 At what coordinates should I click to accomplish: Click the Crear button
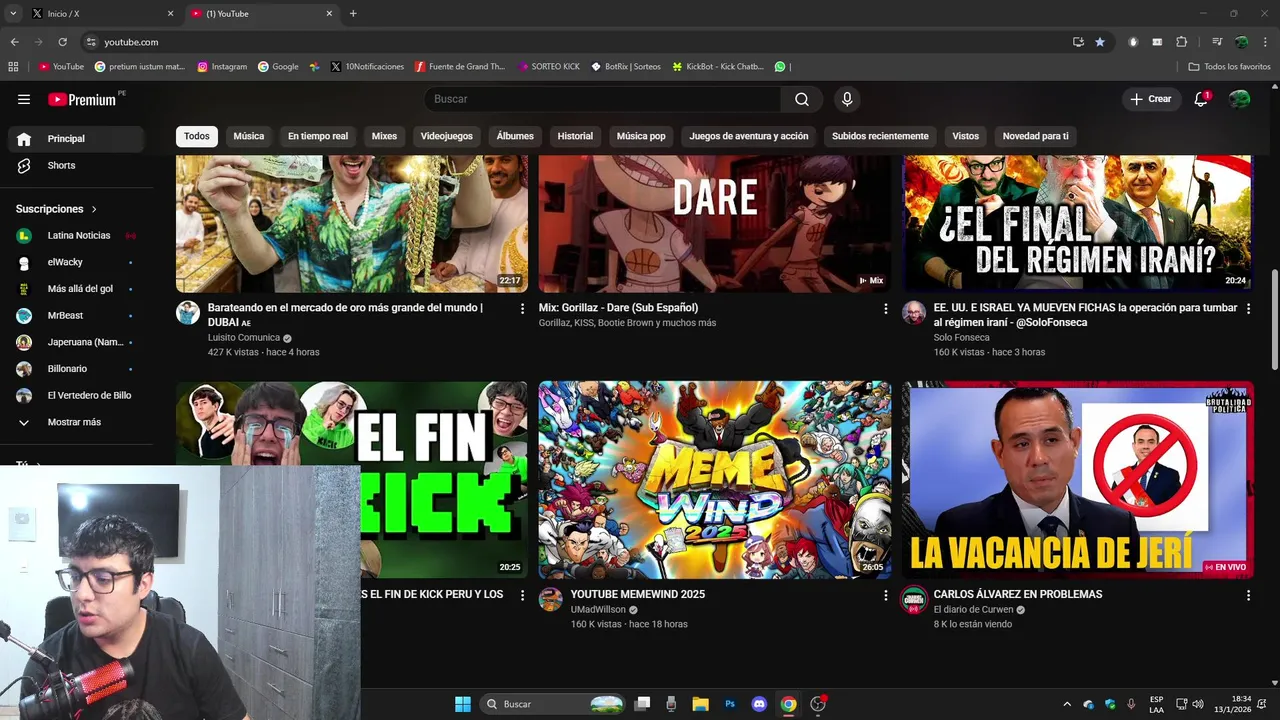click(x=1150, y=99)
